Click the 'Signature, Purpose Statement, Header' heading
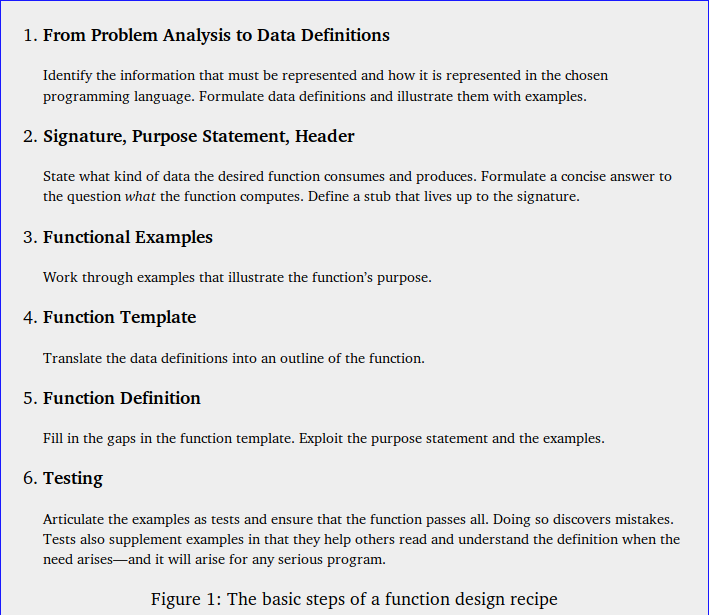 [x=198, y=136]
